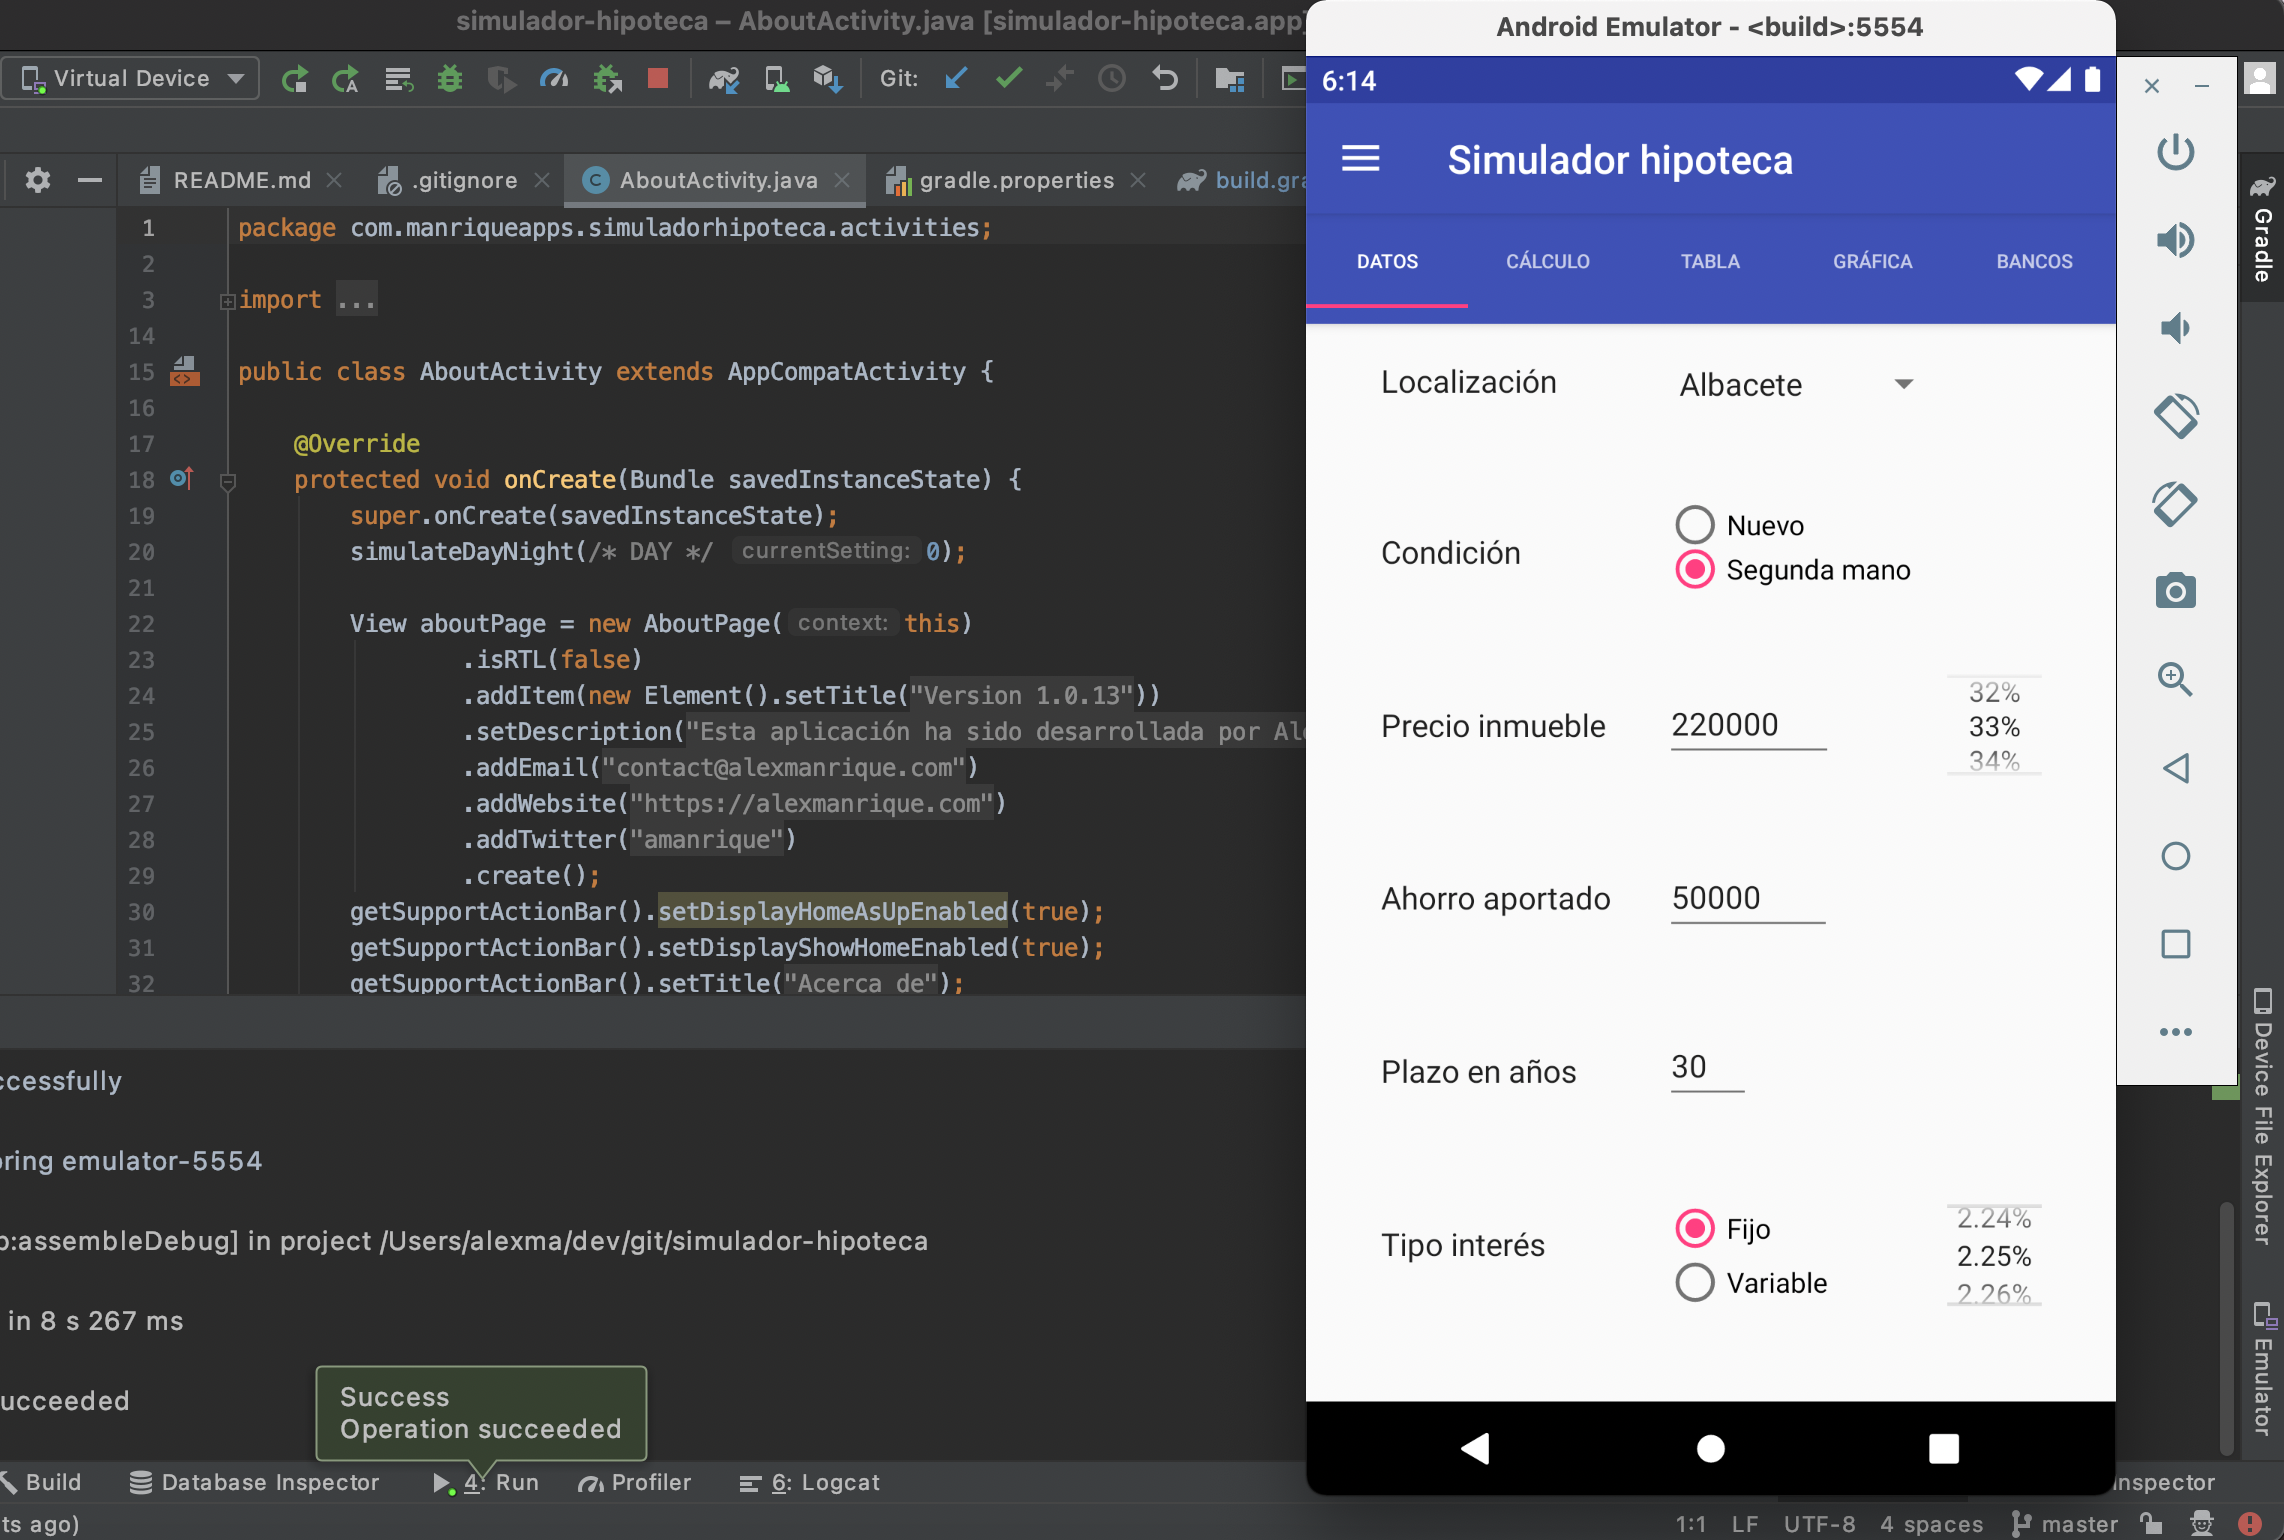Switch to the CÁLCULO tab in emulator
2284x1540 pixels.
tap(1548, 260)
